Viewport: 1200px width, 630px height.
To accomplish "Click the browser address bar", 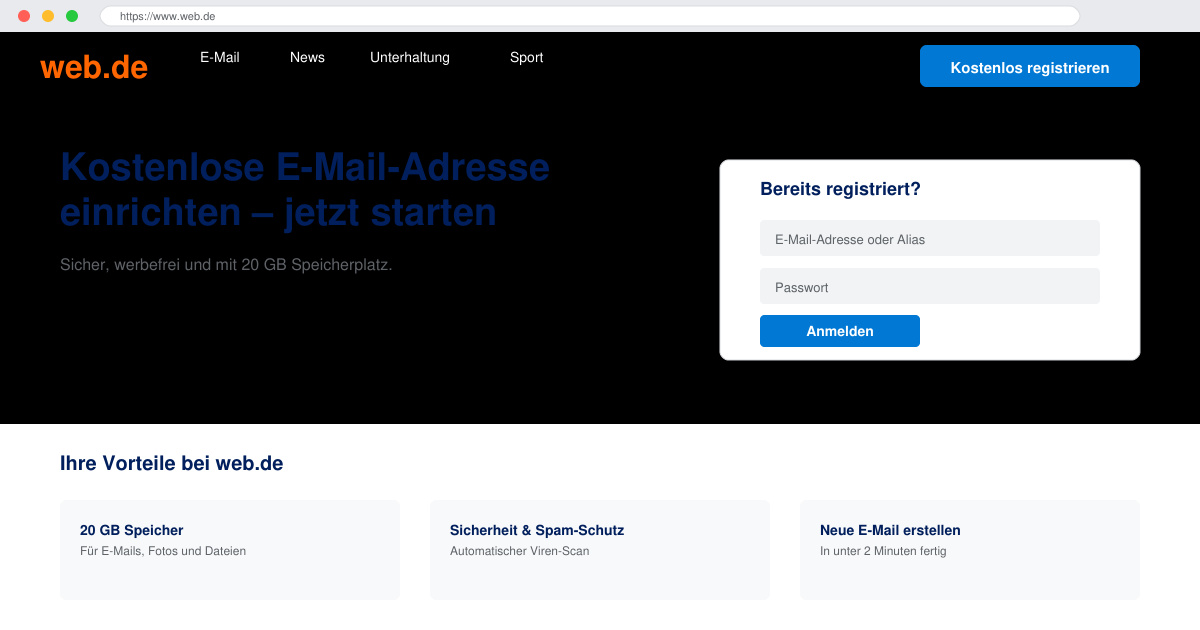I will [x=590, y=16].
